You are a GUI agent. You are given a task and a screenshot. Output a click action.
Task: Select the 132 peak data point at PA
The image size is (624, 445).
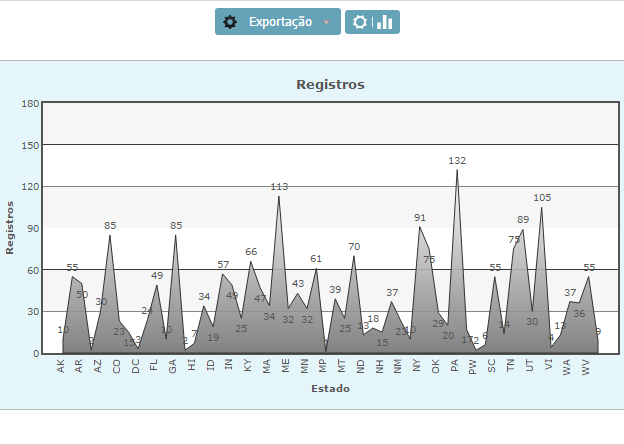457,170
